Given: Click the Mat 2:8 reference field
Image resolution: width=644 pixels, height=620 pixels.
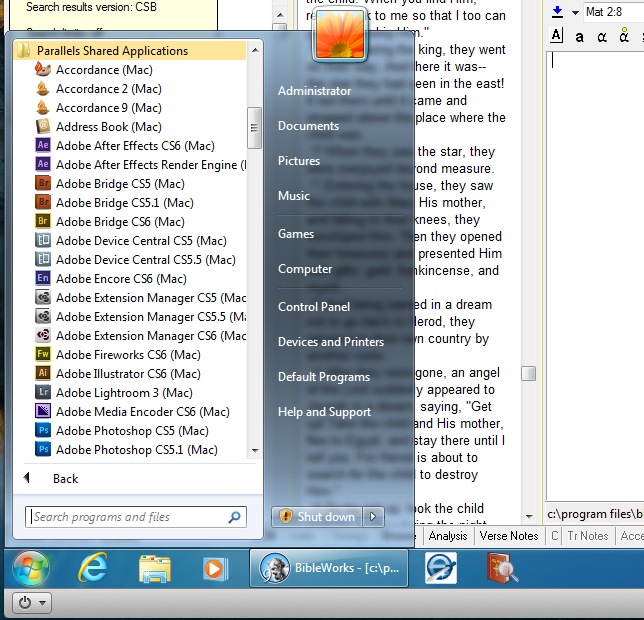Looking at the screenshot, I should tap(614, 12).
